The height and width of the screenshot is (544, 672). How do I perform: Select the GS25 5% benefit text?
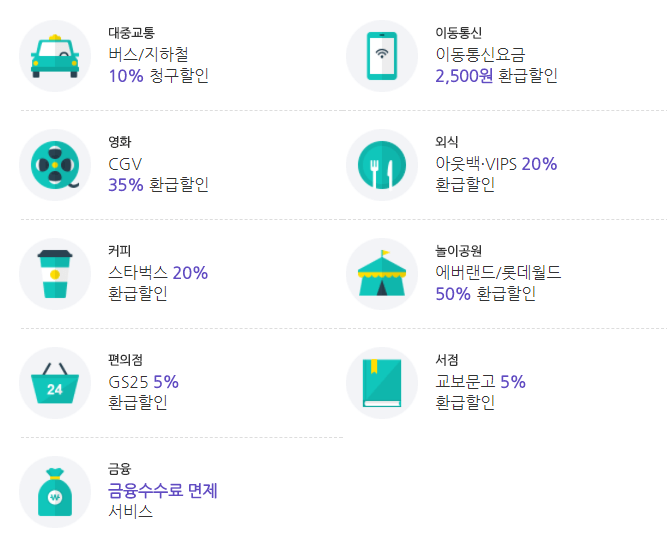pyautogui.click(x=143, y=381)
